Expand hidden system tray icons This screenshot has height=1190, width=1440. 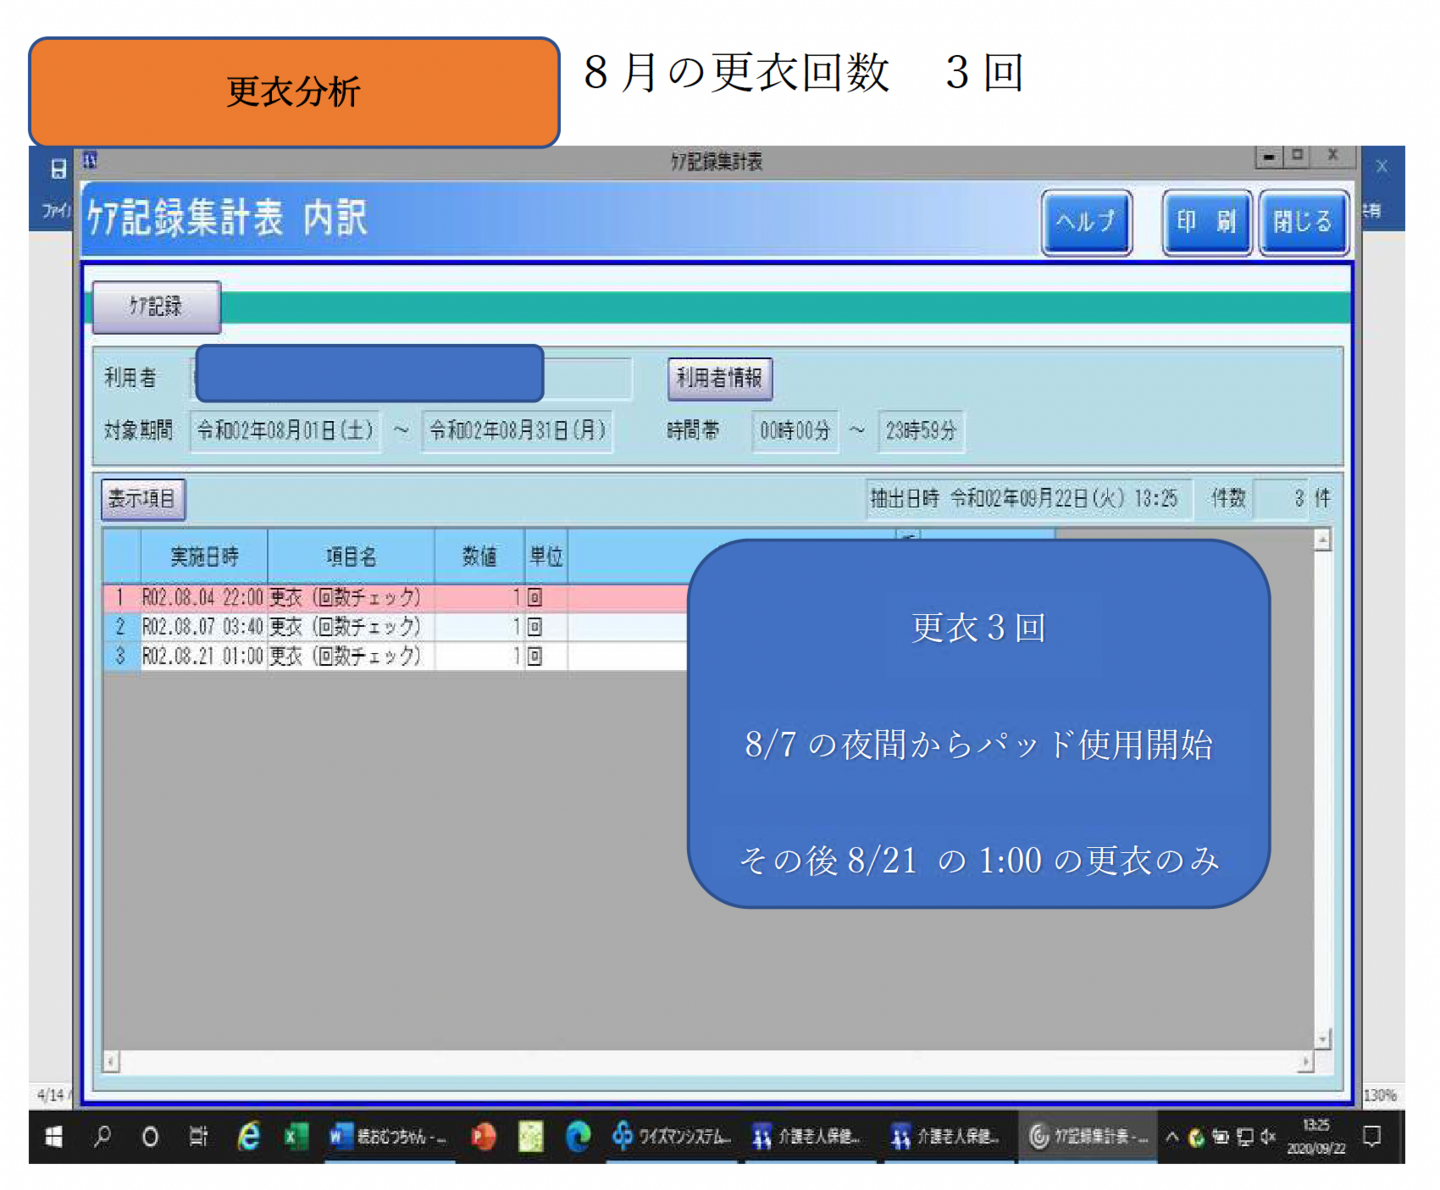click(x=1172, y=1137)
